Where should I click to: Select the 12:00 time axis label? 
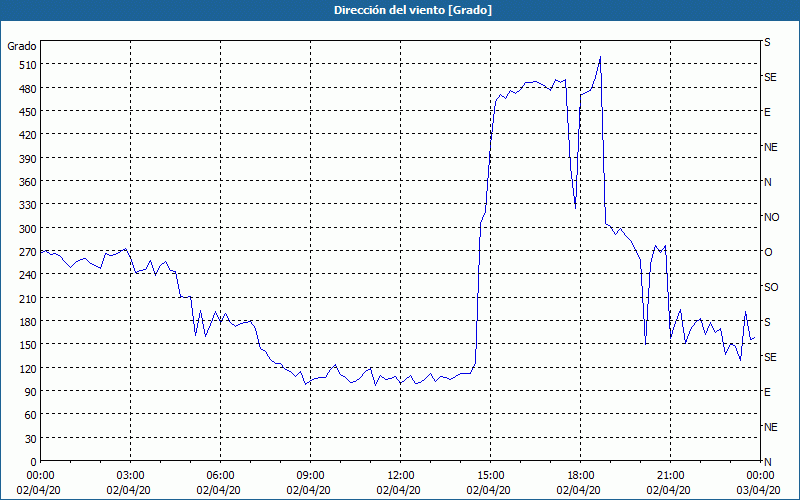[401, 476]
